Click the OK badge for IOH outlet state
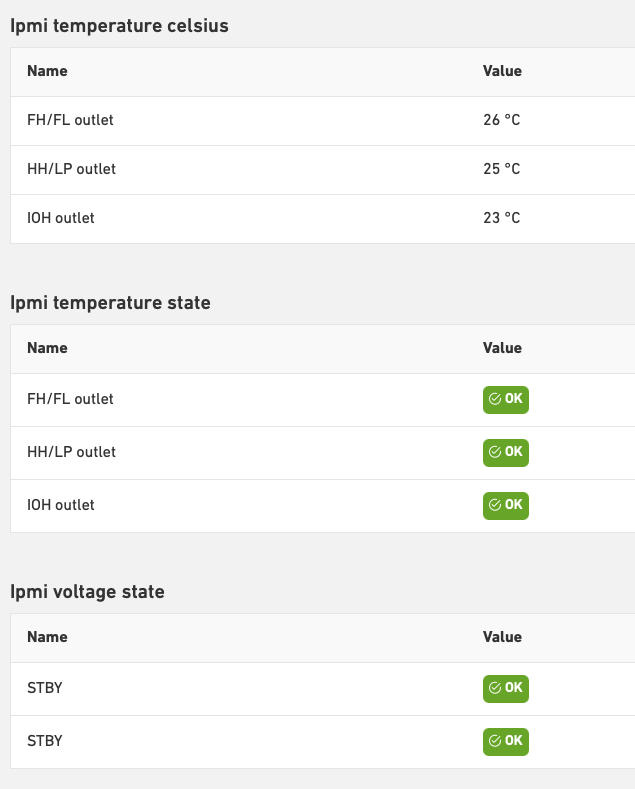 [505, 505]
